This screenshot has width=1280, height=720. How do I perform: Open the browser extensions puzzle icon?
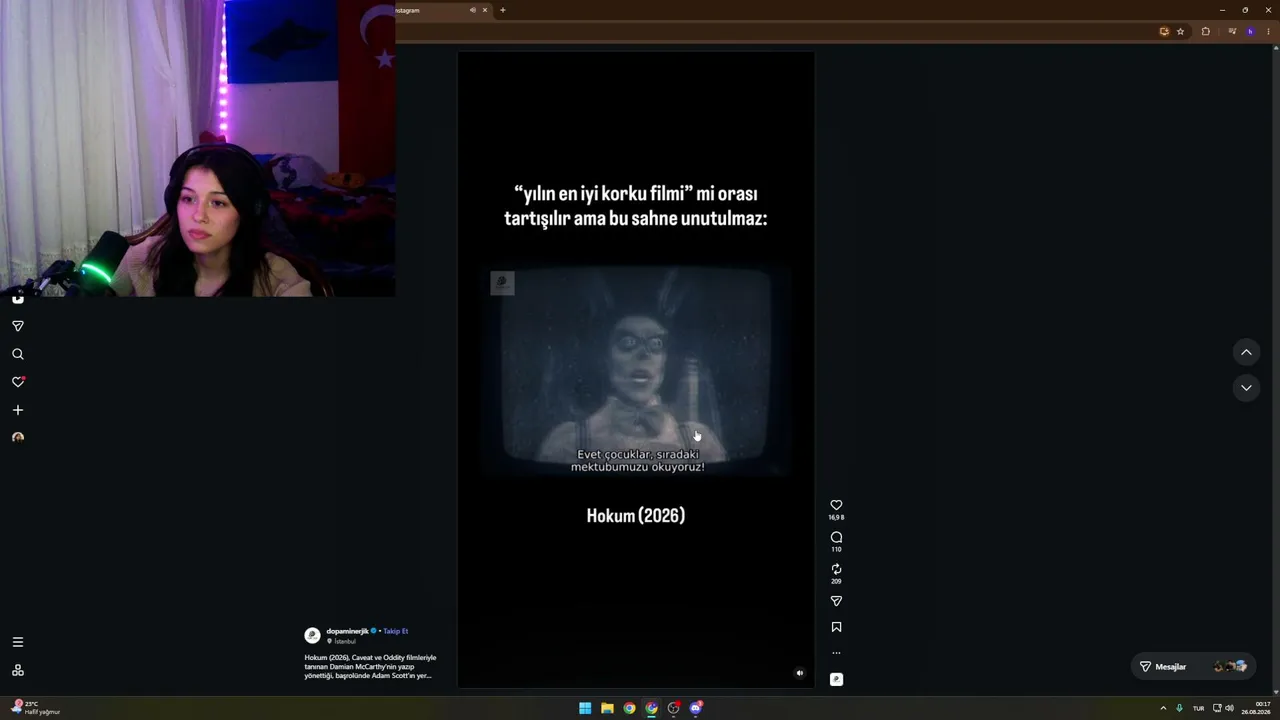tap(1205, 31)
